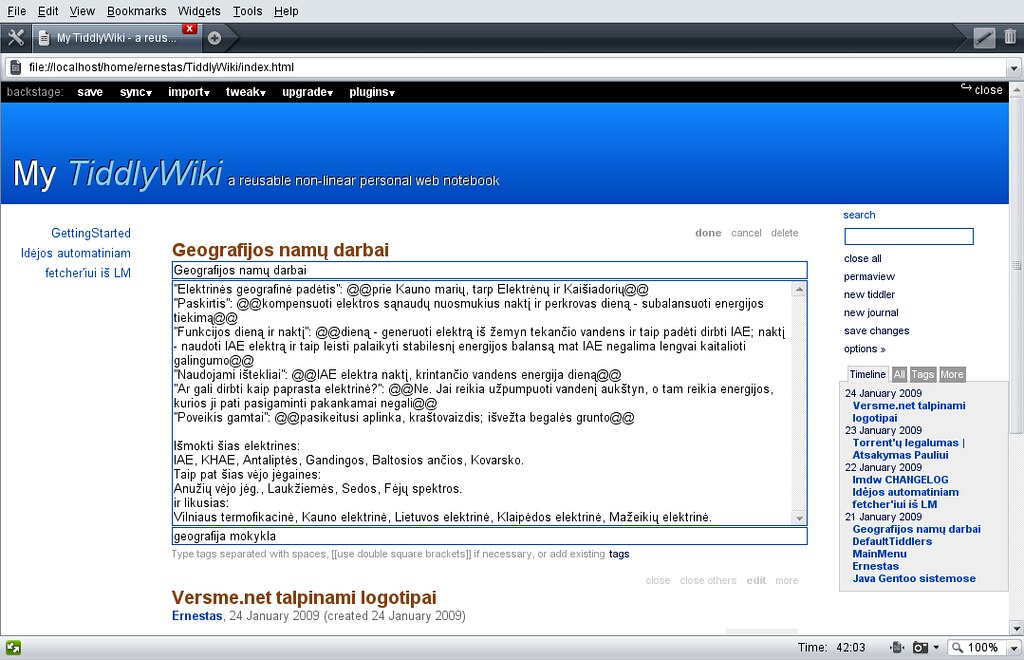The image size is (1024, 660).
Task: Click the sidebar search input box
Action: point(908,236)
